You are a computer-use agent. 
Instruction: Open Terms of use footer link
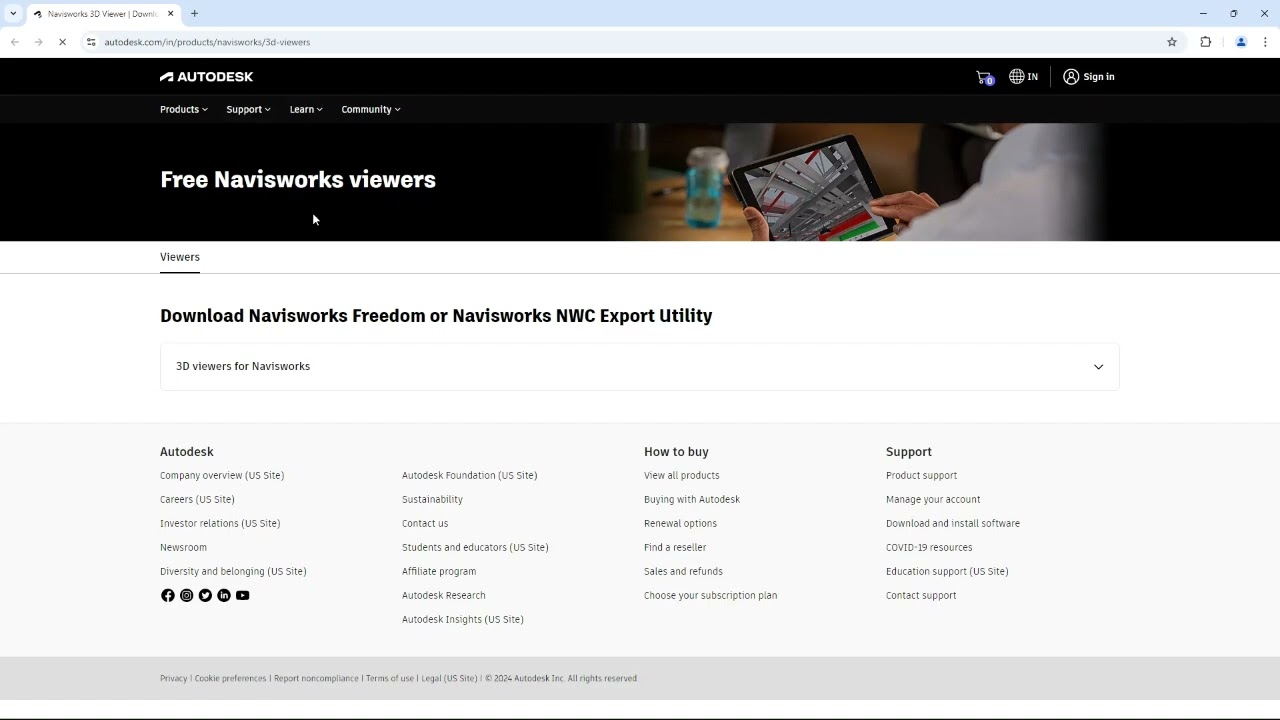(x=389, y=679)
